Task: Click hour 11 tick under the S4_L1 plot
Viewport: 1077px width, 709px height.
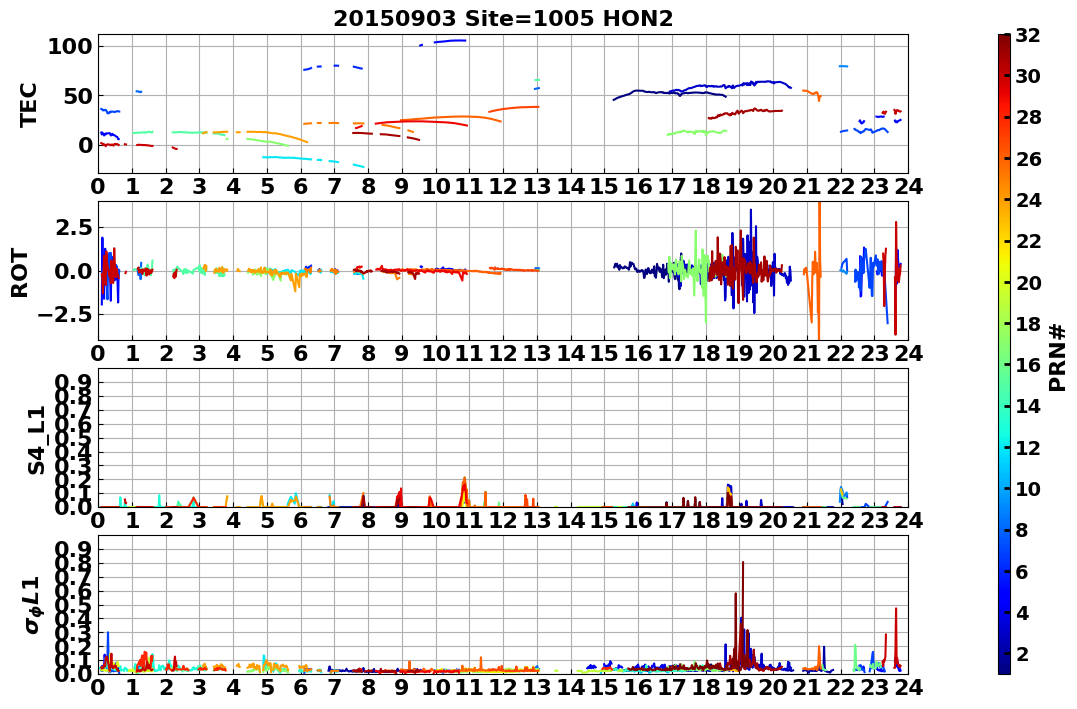Action: 470,520
